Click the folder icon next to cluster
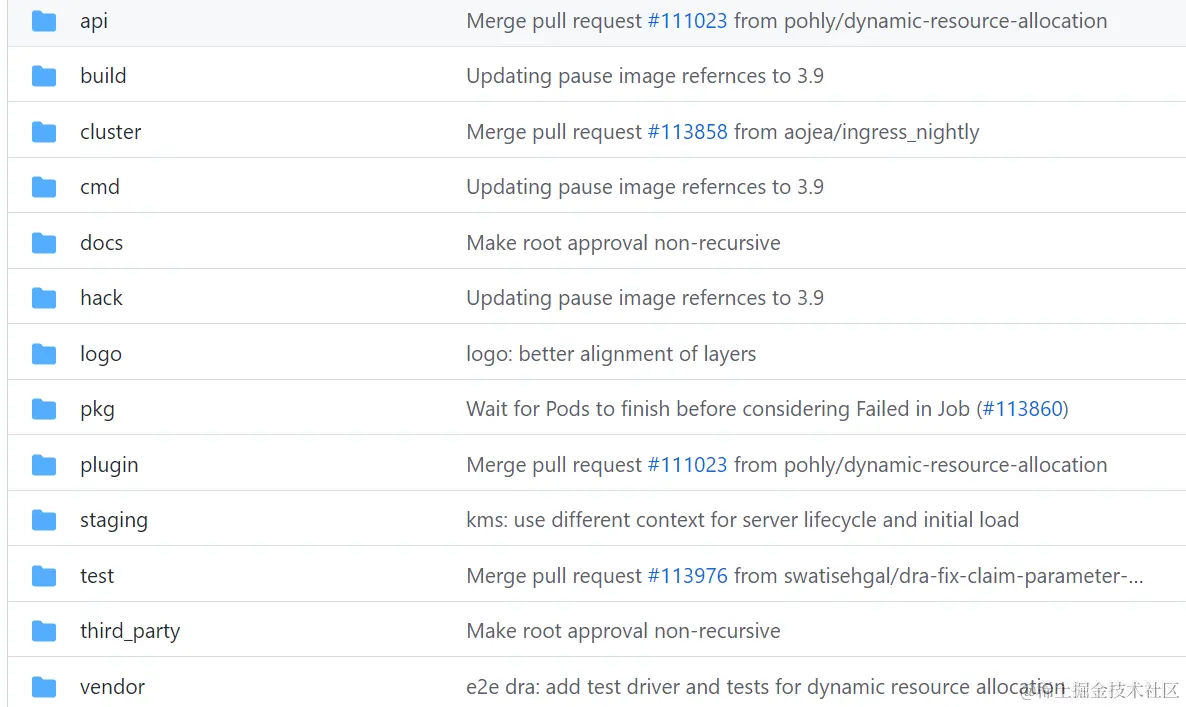 [x=44, y=132]
